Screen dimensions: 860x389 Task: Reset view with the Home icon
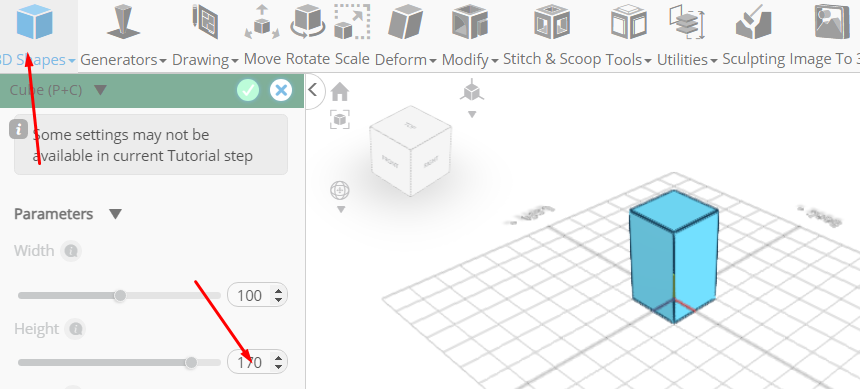point(340,92)
